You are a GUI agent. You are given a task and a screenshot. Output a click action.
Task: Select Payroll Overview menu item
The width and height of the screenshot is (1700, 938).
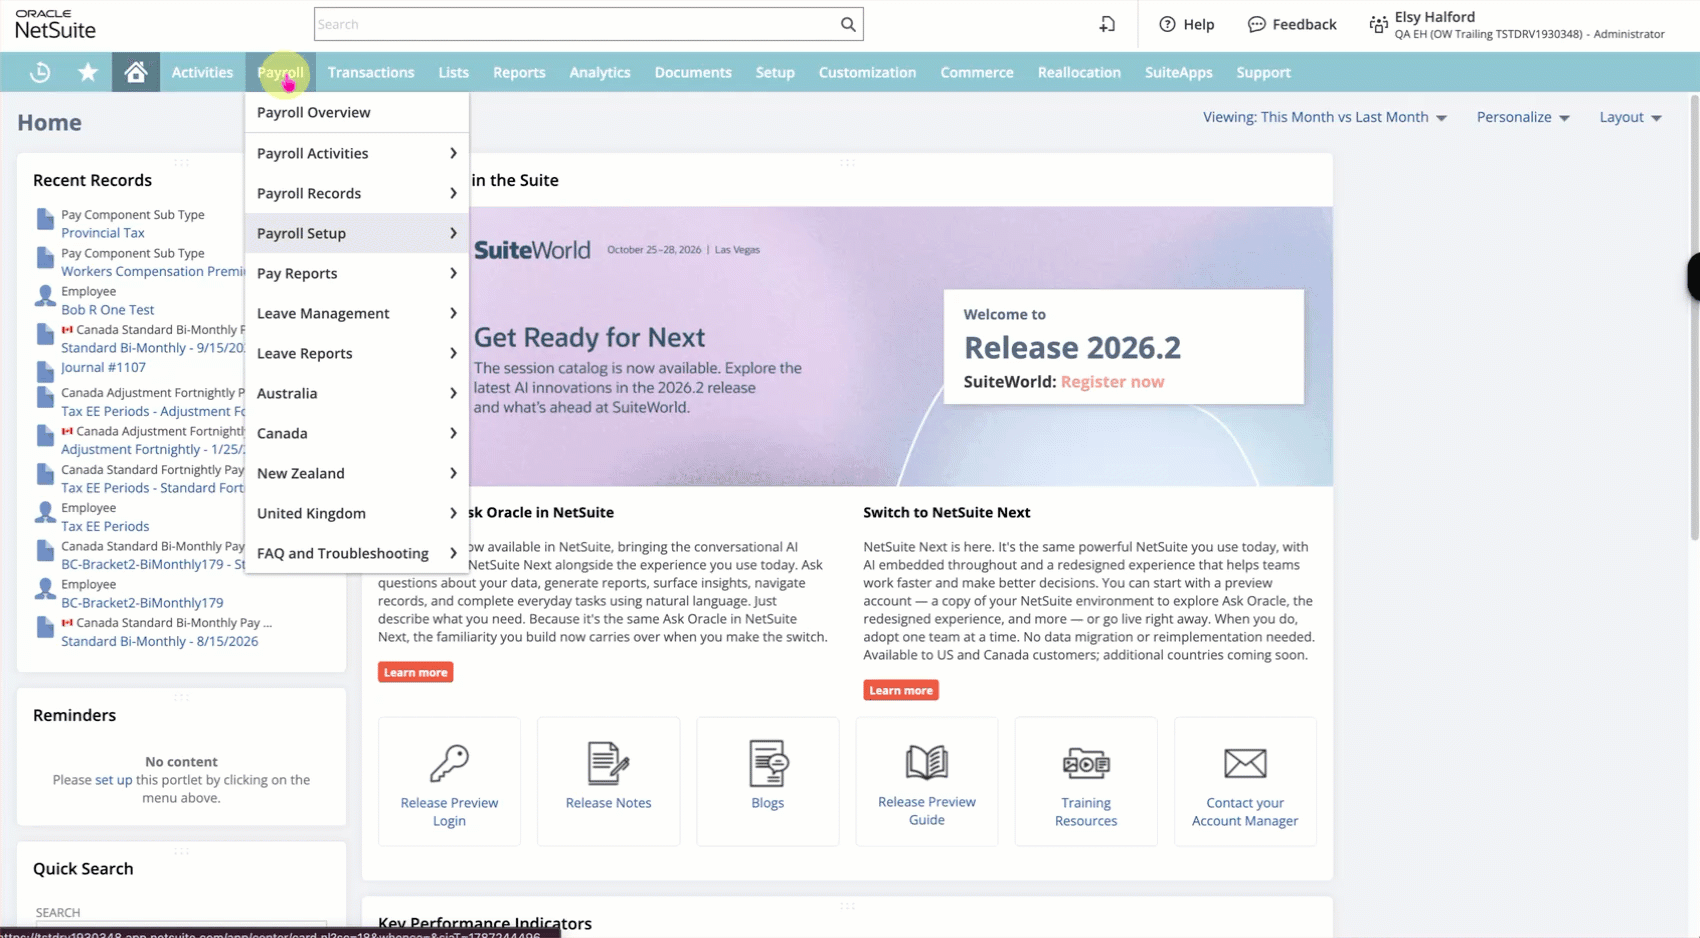pyautogui.click(x=357, y=112)
